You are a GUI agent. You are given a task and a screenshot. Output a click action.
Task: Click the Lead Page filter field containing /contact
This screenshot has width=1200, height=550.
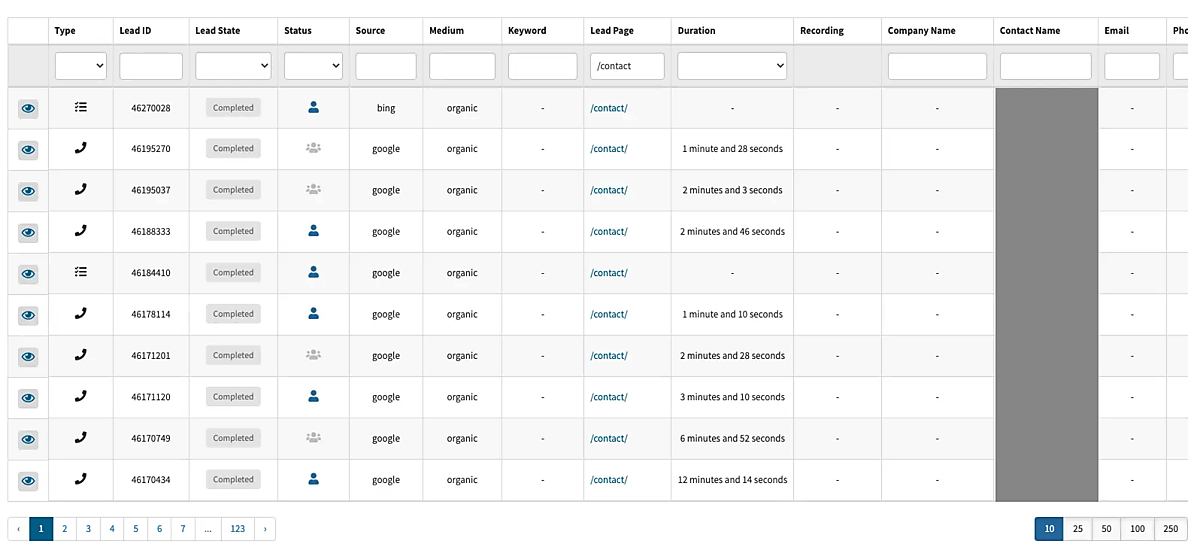[x=627, y=66]
